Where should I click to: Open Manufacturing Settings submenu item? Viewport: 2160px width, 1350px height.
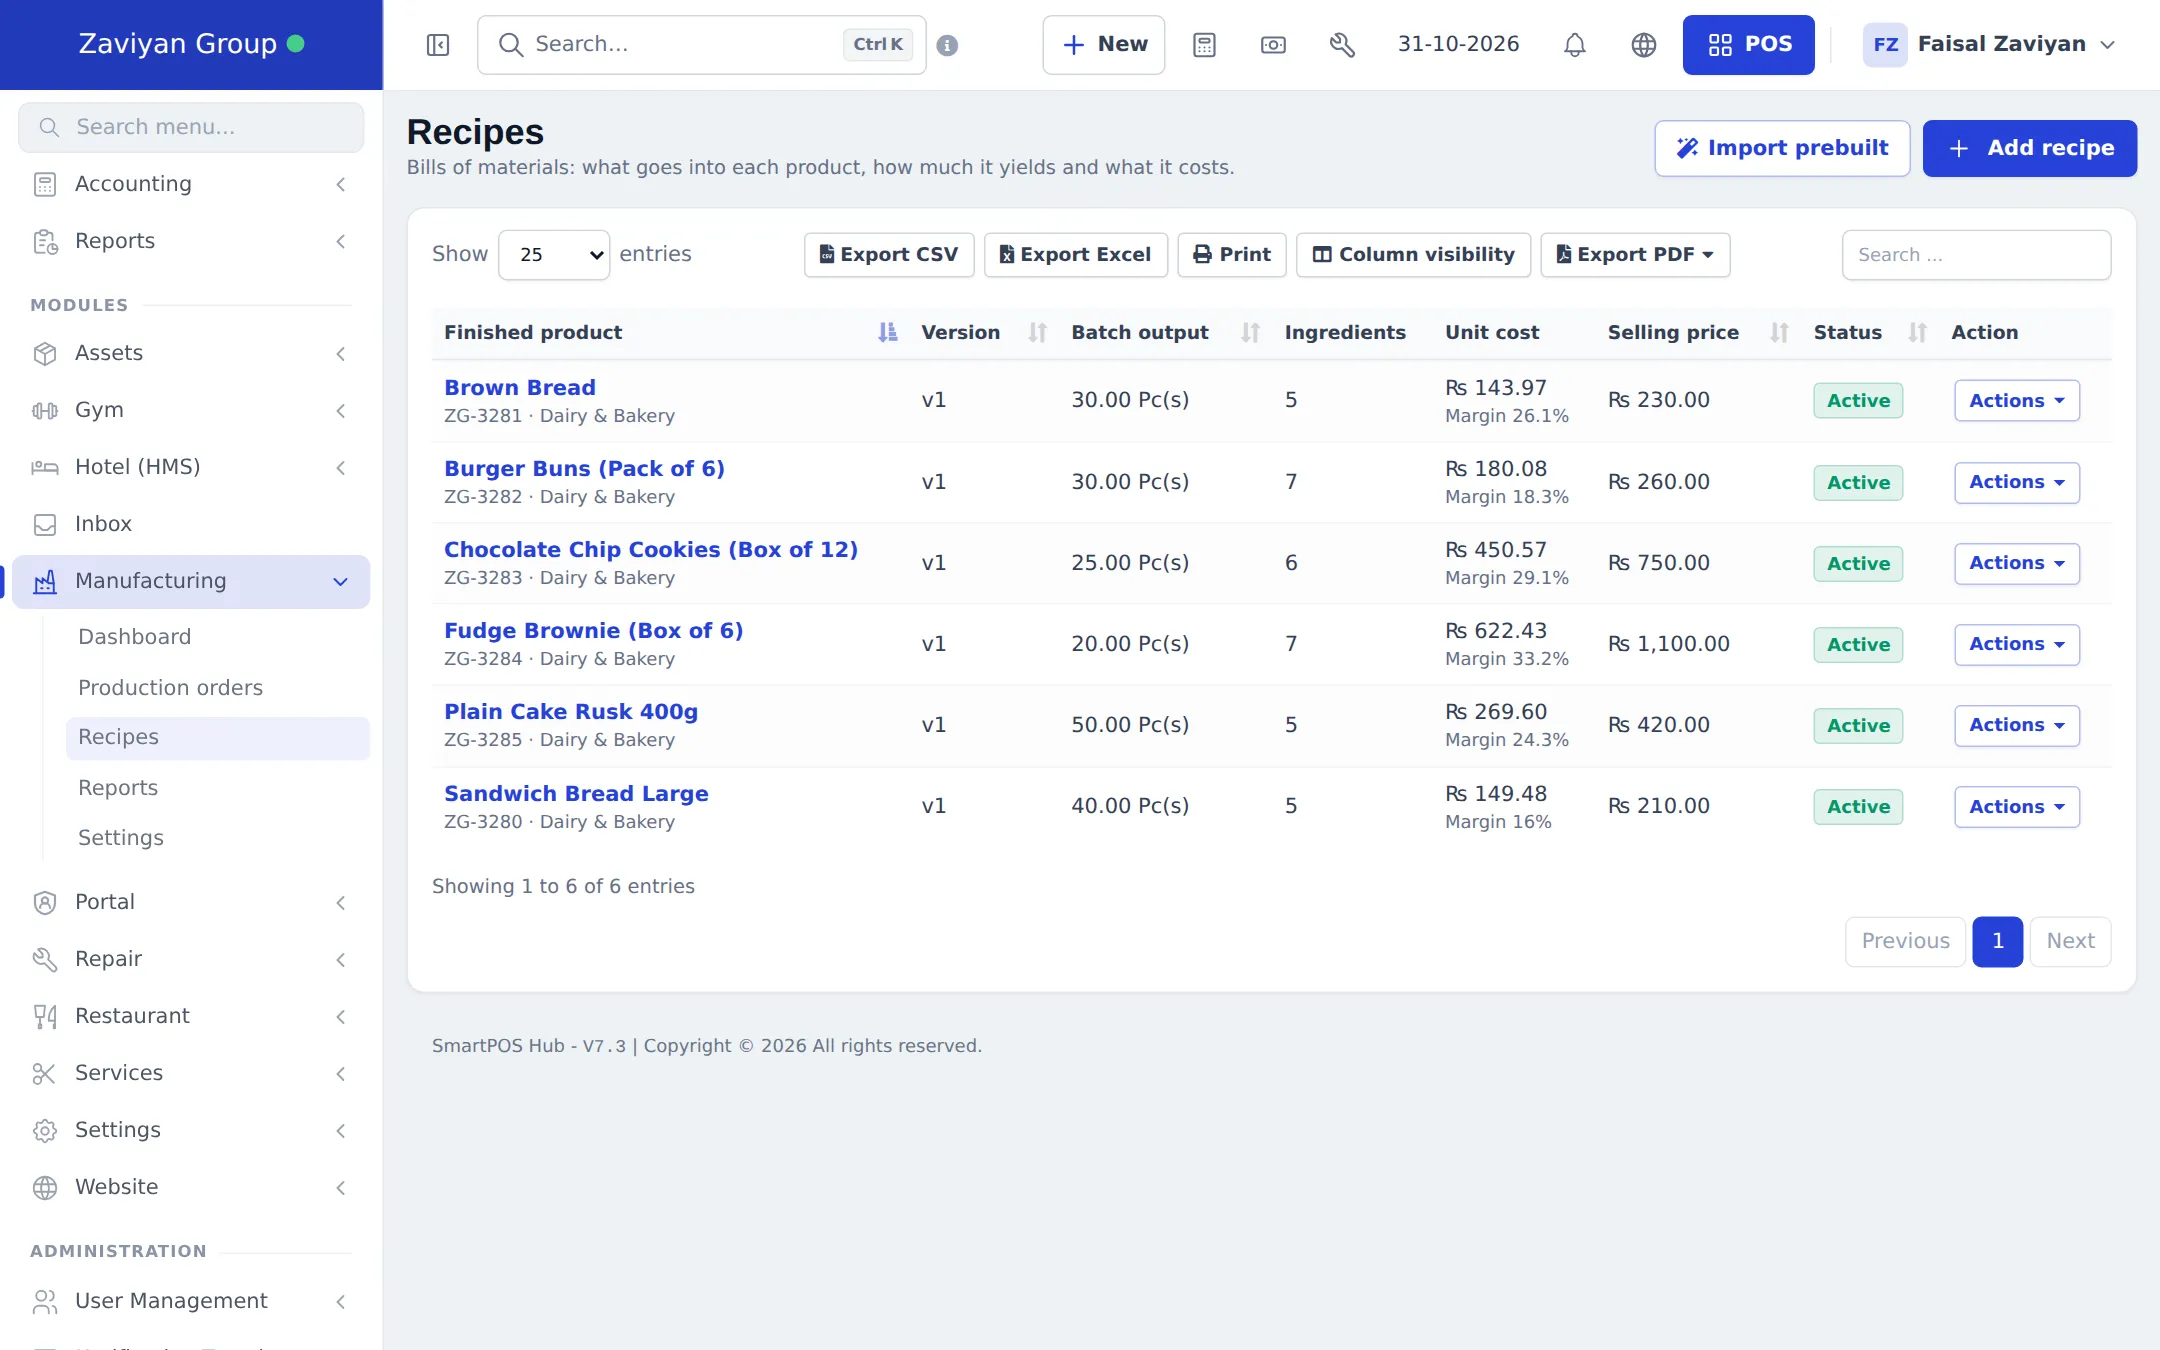tap(121, 838)
